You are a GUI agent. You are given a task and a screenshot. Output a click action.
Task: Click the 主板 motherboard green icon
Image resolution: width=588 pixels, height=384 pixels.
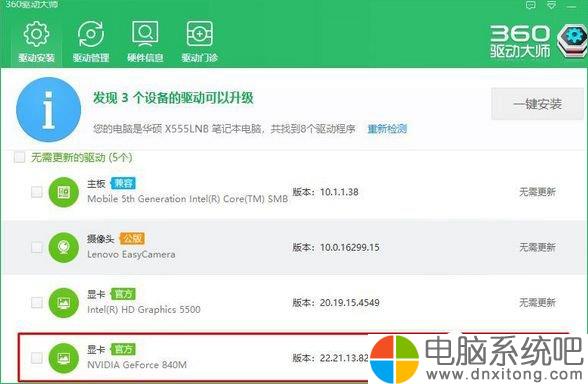pos(64,192)
